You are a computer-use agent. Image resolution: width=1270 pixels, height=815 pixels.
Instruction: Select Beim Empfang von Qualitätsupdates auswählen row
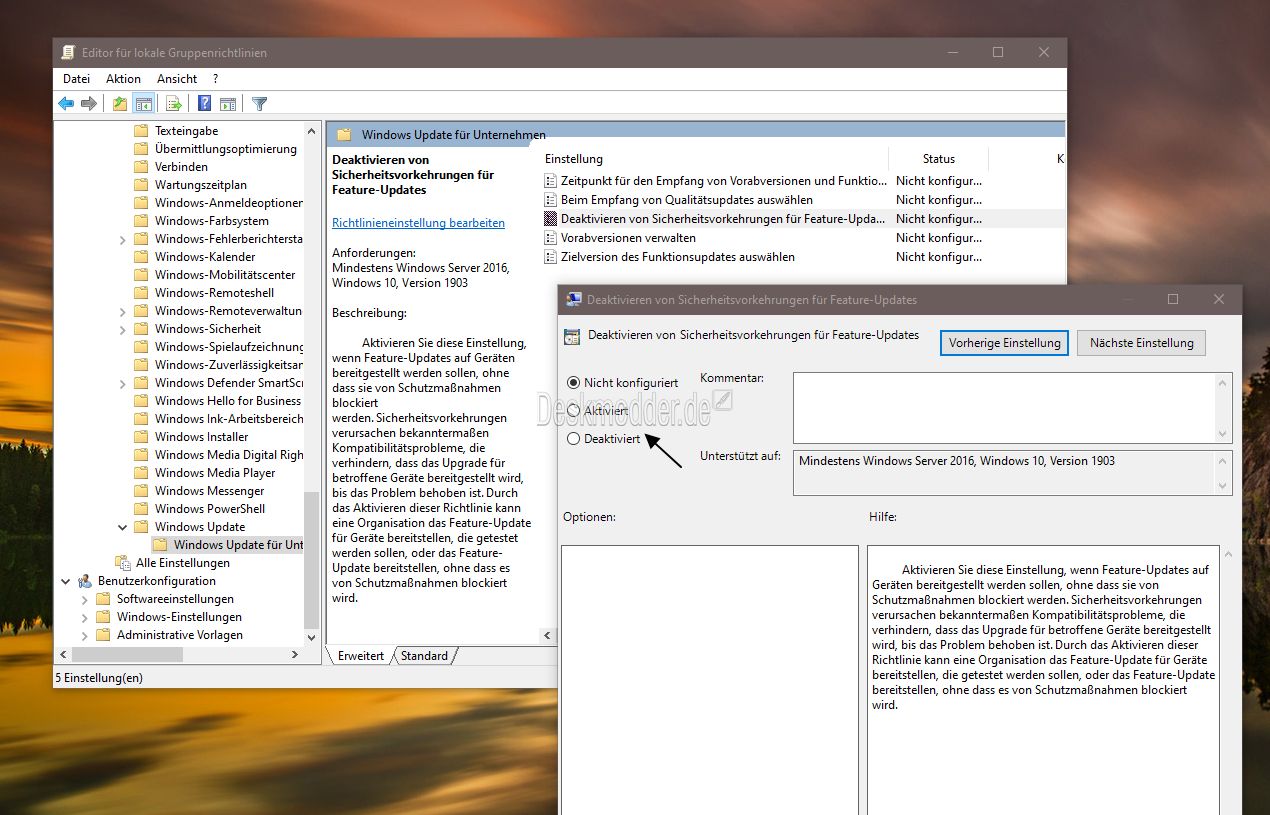coord(687,200)
